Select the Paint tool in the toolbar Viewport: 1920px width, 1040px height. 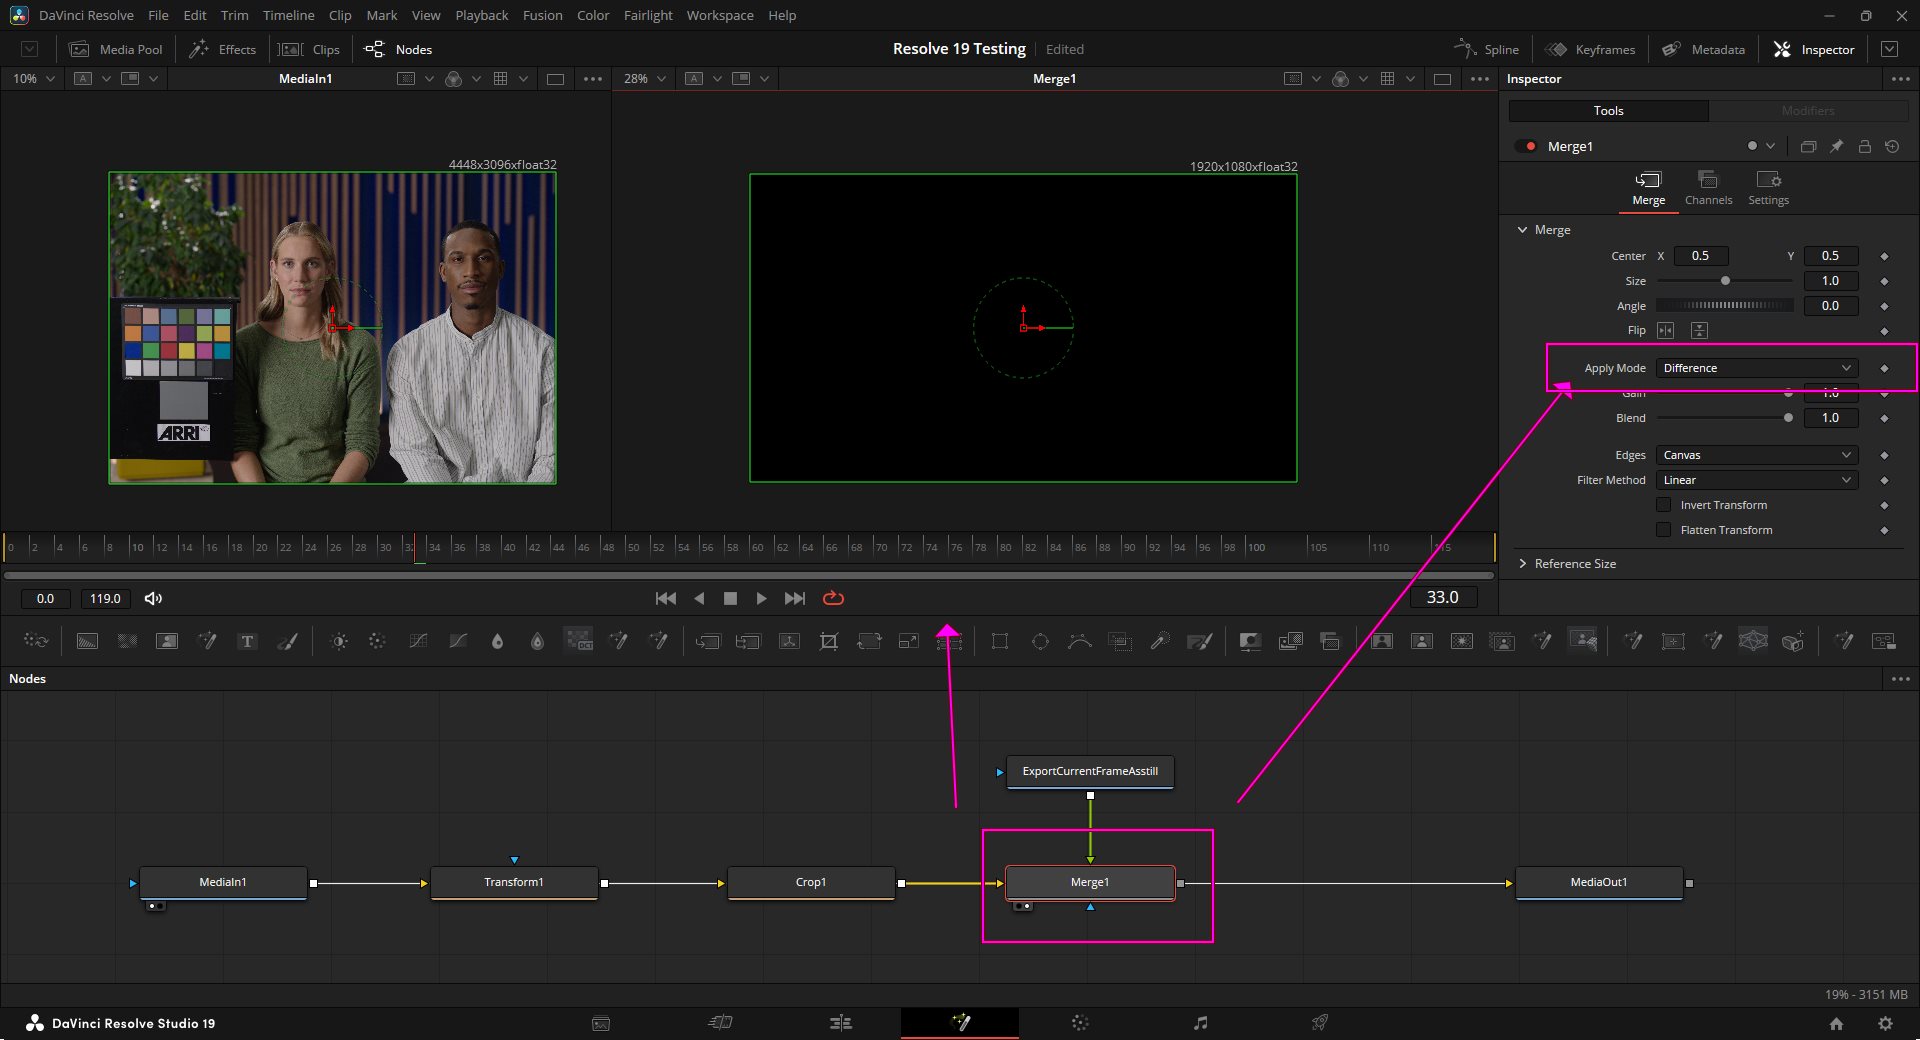[287, 642]
